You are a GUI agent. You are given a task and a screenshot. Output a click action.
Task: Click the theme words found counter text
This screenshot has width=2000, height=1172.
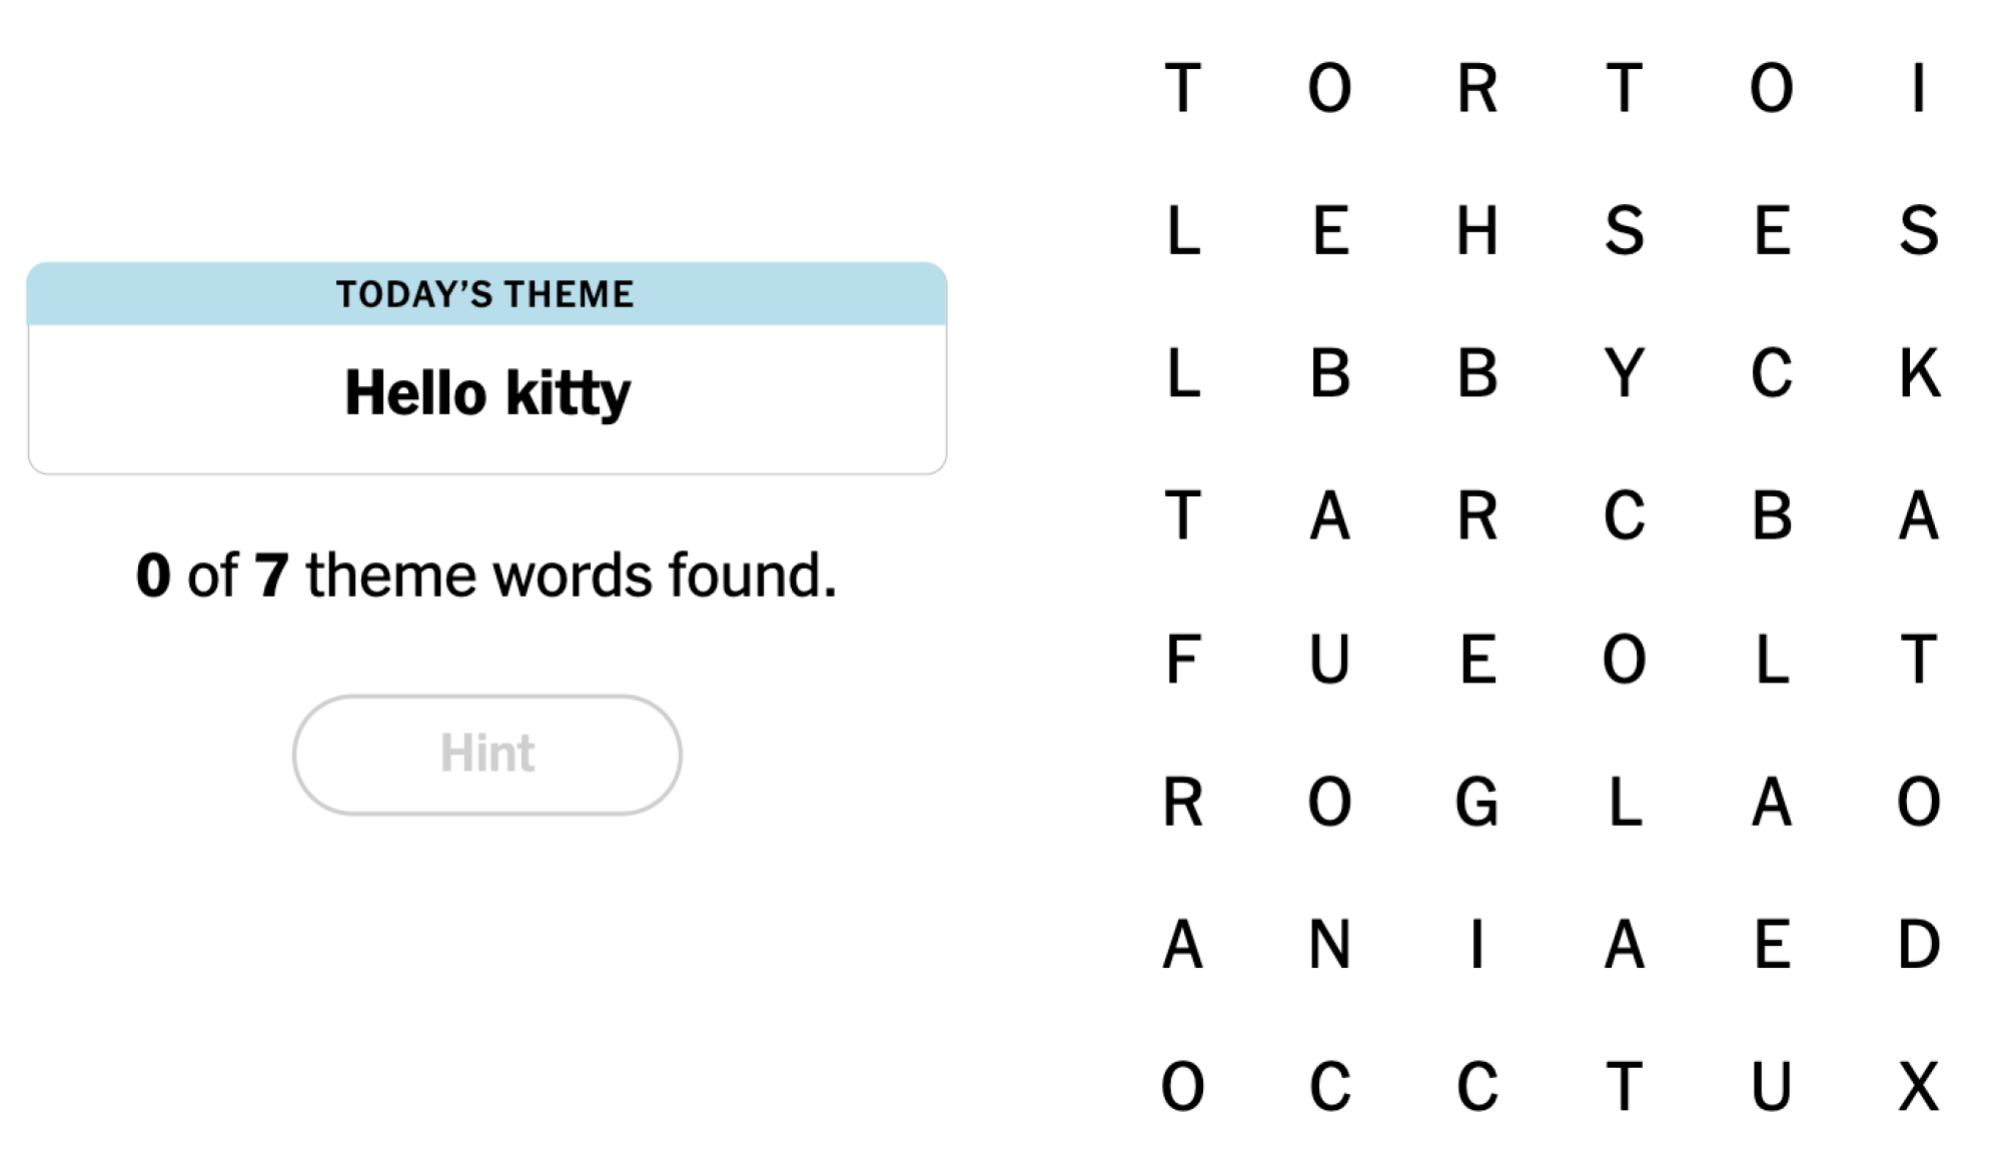coord(487,573)
